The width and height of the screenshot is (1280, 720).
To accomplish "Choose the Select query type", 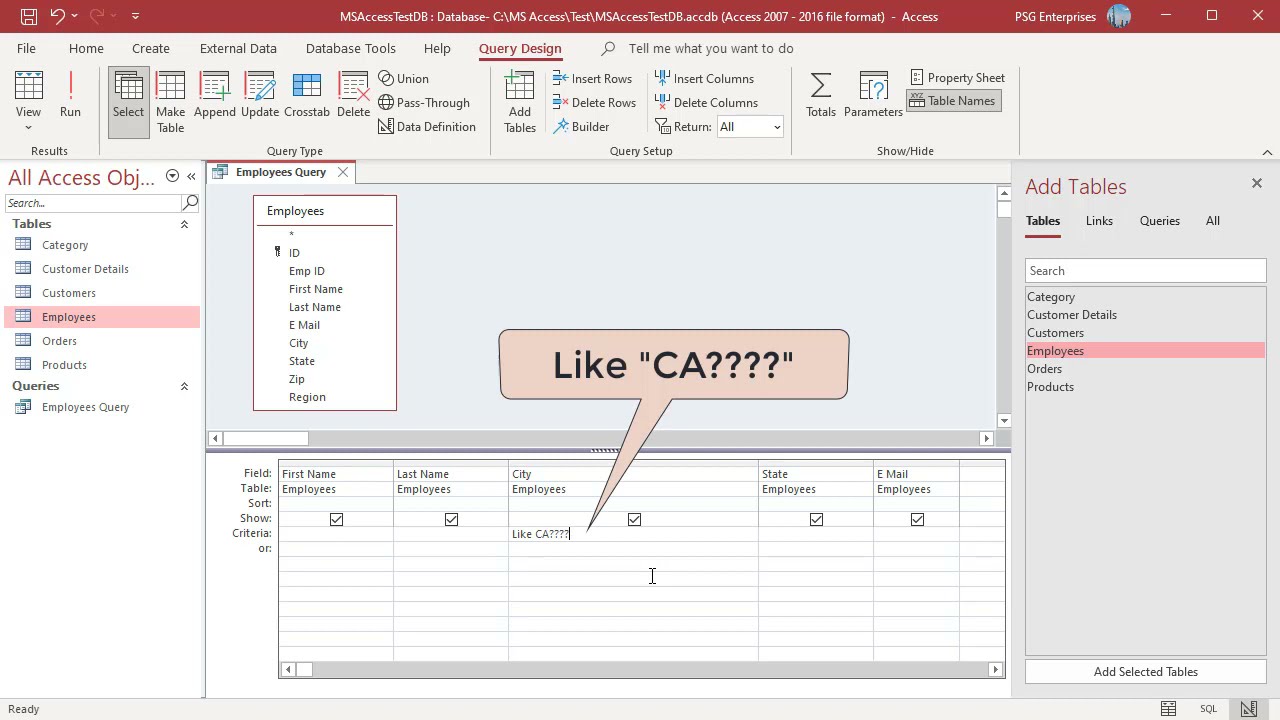I will click(x=128, y=102).
